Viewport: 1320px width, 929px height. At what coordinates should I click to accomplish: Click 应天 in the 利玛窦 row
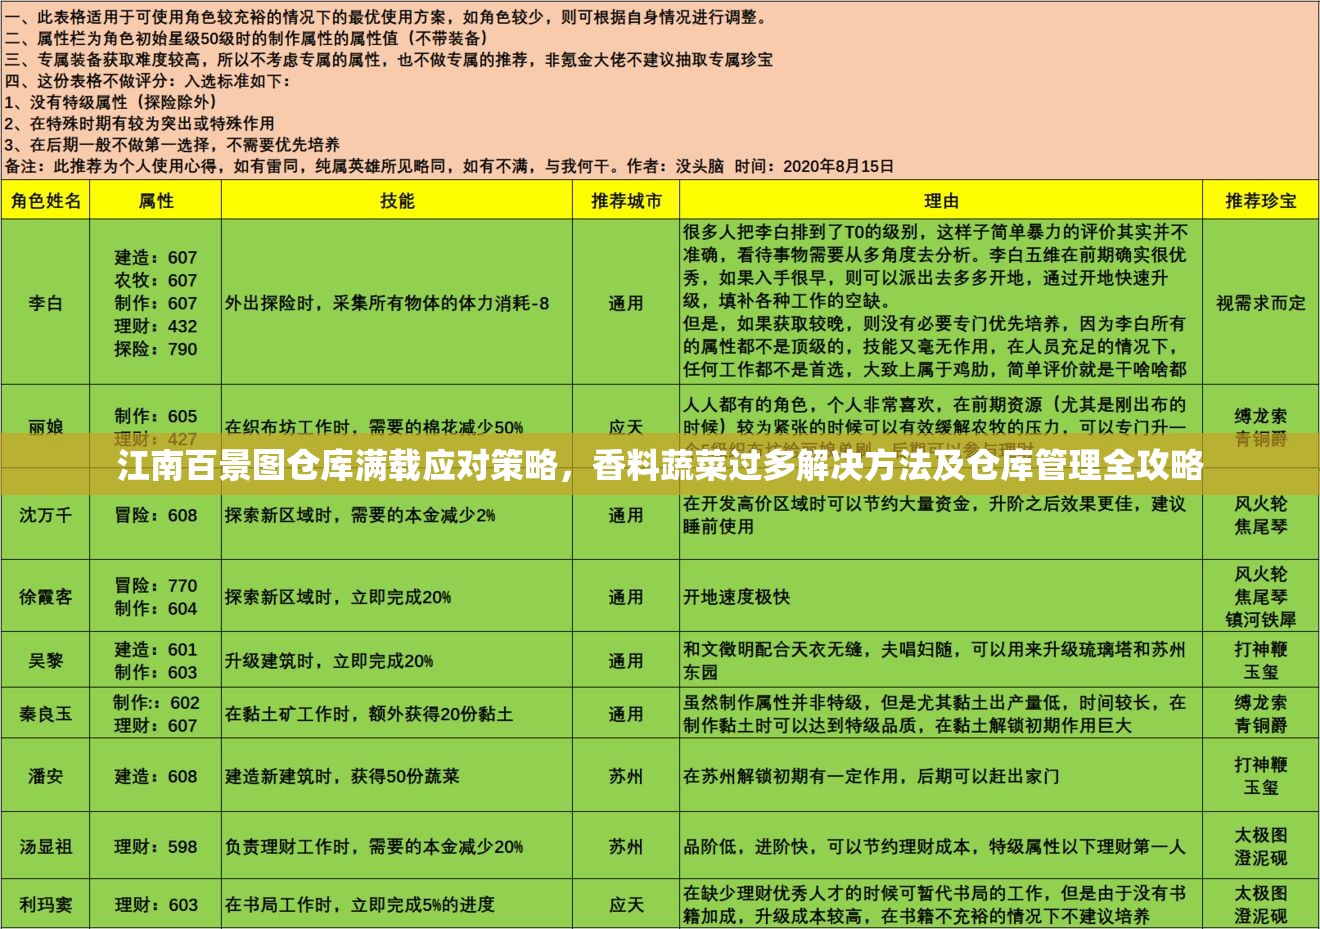pyautogui.click(x=626, y=905)
